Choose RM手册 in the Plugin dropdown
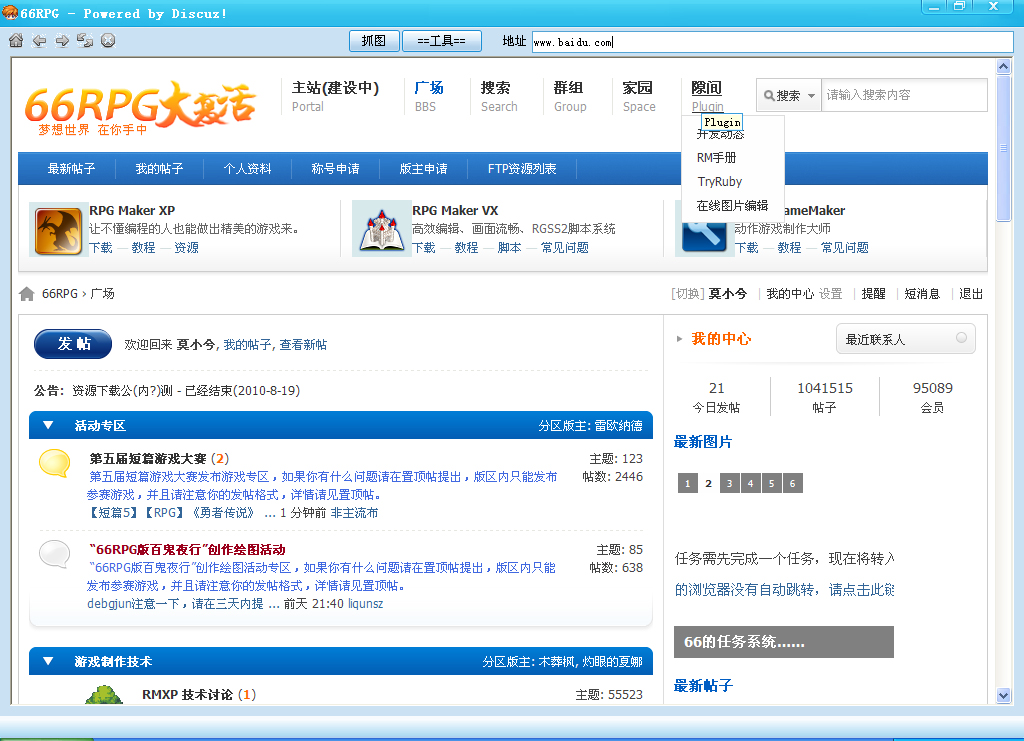The image size is (1024, 741). click(x=716, y=157)
